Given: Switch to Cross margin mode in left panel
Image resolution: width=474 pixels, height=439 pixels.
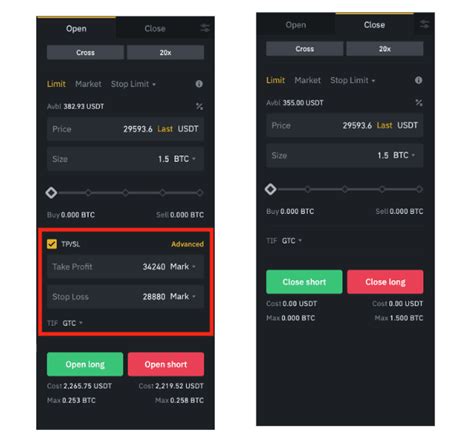Looking at the screenshot, I should pyautogui.click(x=85, y=52).
